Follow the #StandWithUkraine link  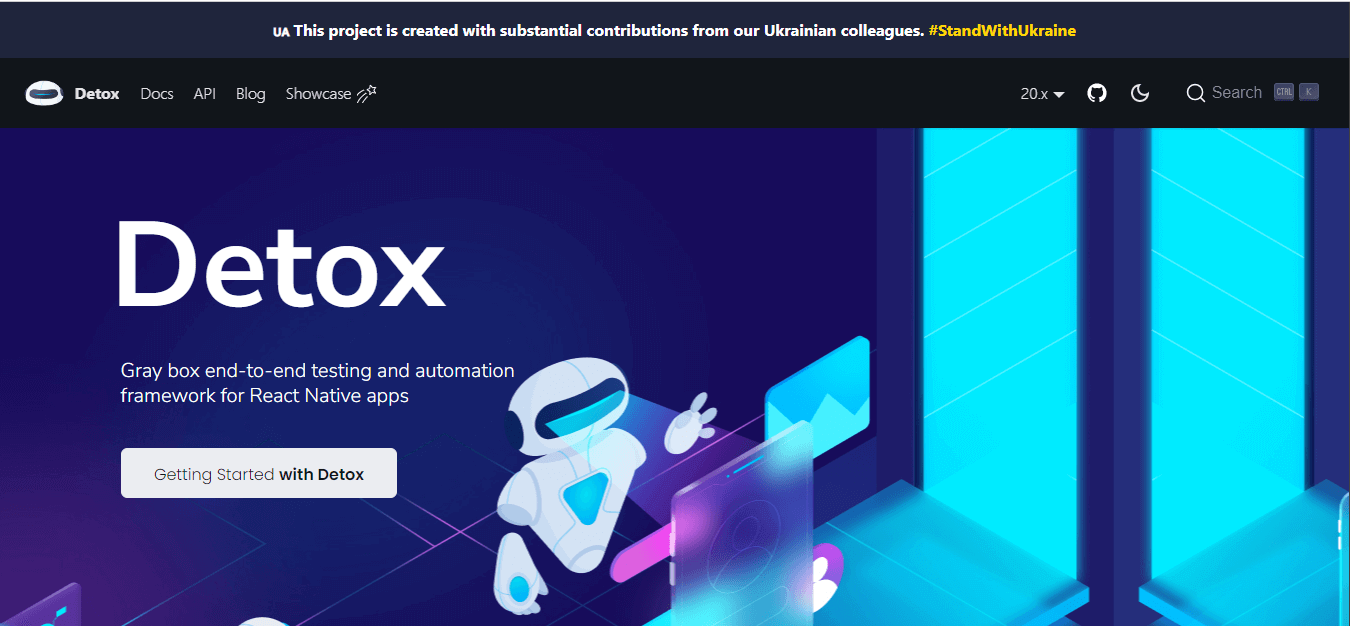pos(1002,30)
